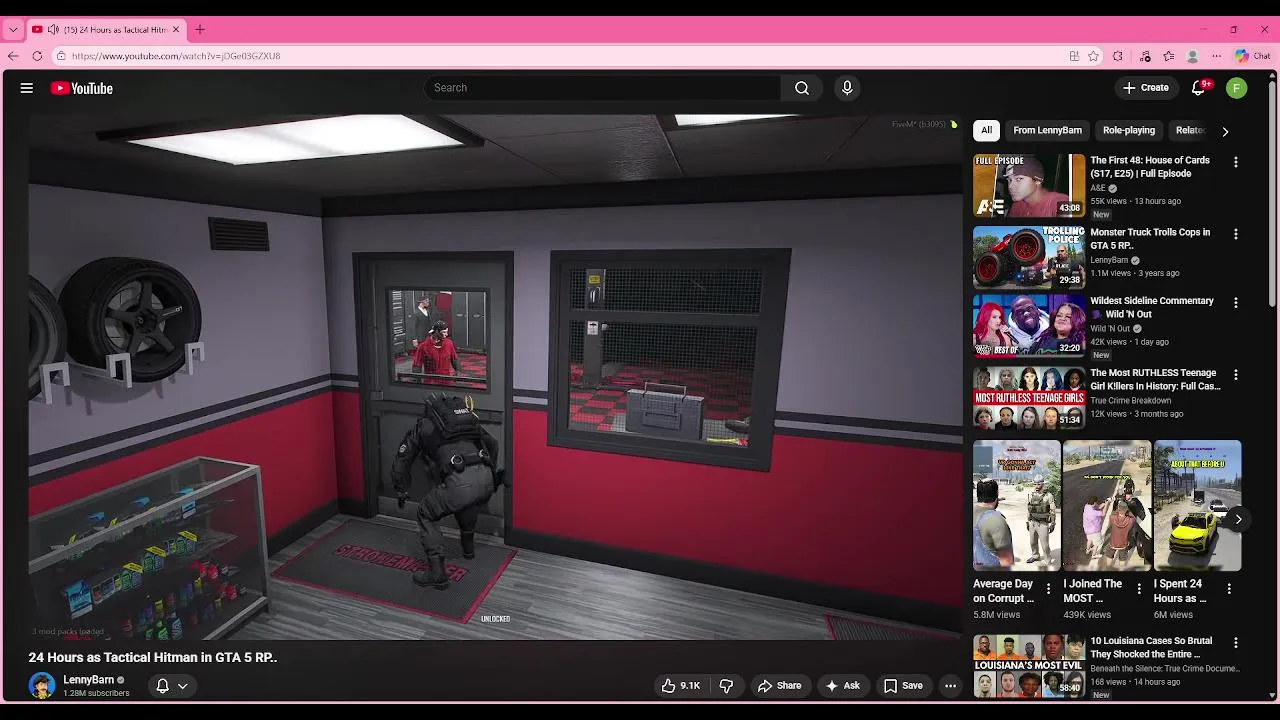Click the magnifier search button
1280x720 pixels.
pyautogui.click(x=802, y=88)
